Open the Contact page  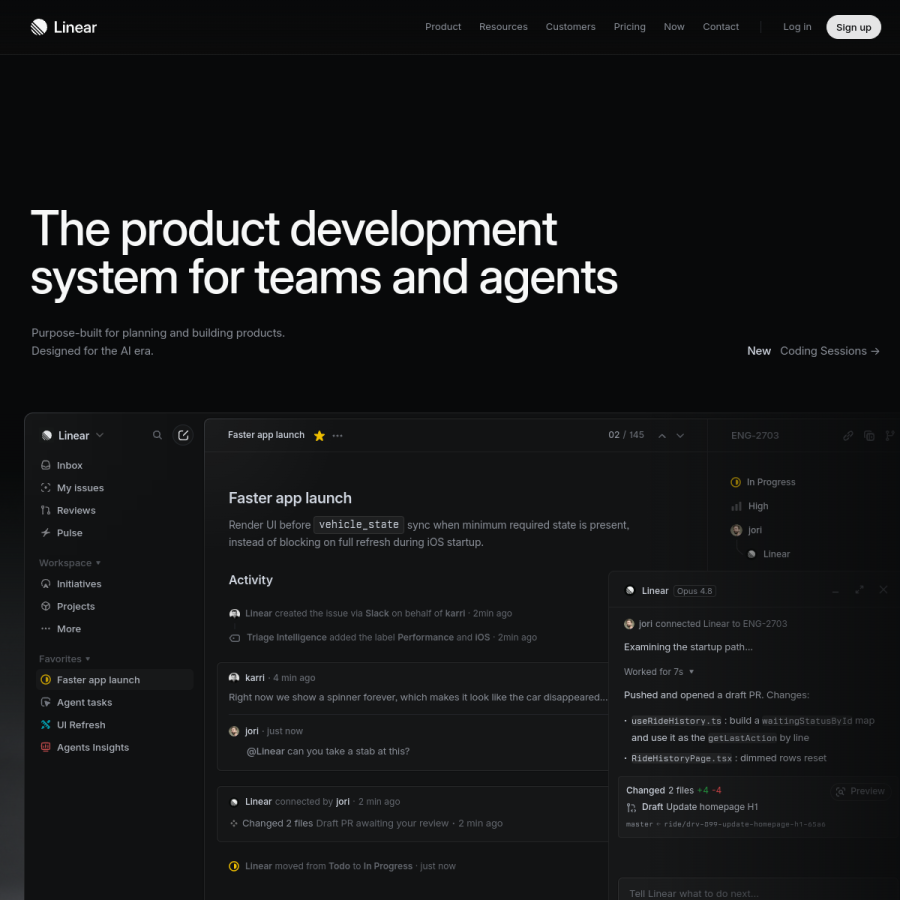(x=720, y=27)
